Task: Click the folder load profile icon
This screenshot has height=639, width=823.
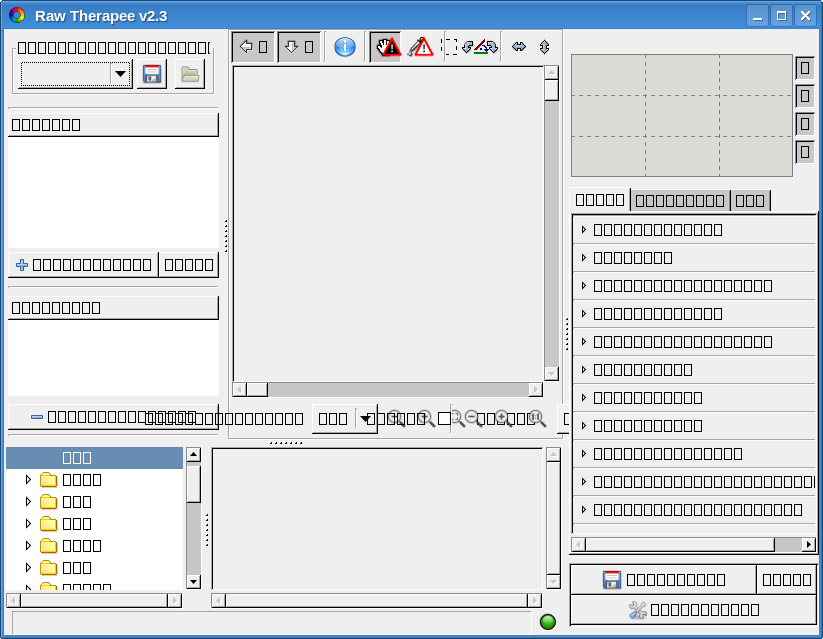Action: click(189, 74)
